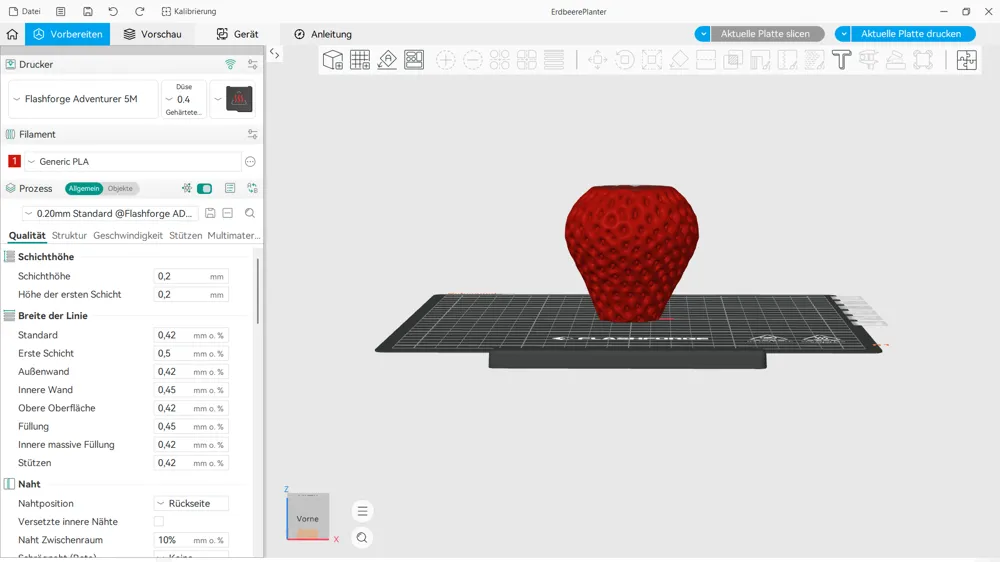Click the Add plate grid icon
Image resolution: width=1000 pixels, height=562 pixels.
(x=360, y=60)
